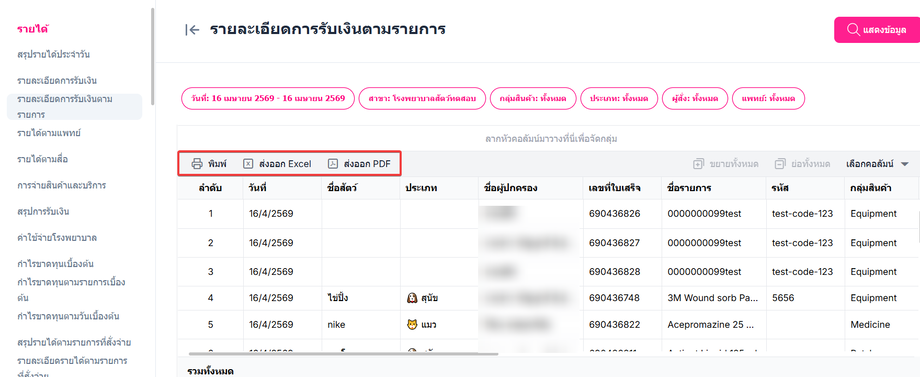Open the ผู้สั่ง filter chip
Screen dimensions: 920x377
695,99
